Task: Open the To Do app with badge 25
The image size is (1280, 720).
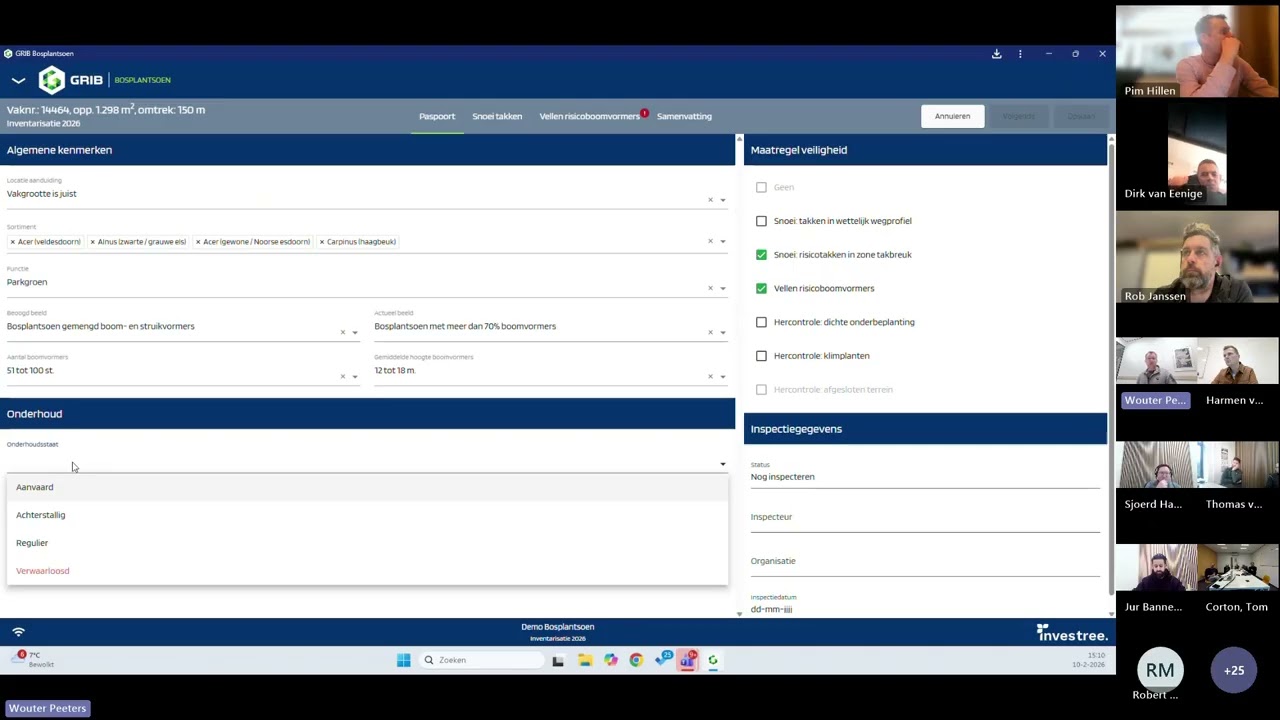Action: [662, 660]
